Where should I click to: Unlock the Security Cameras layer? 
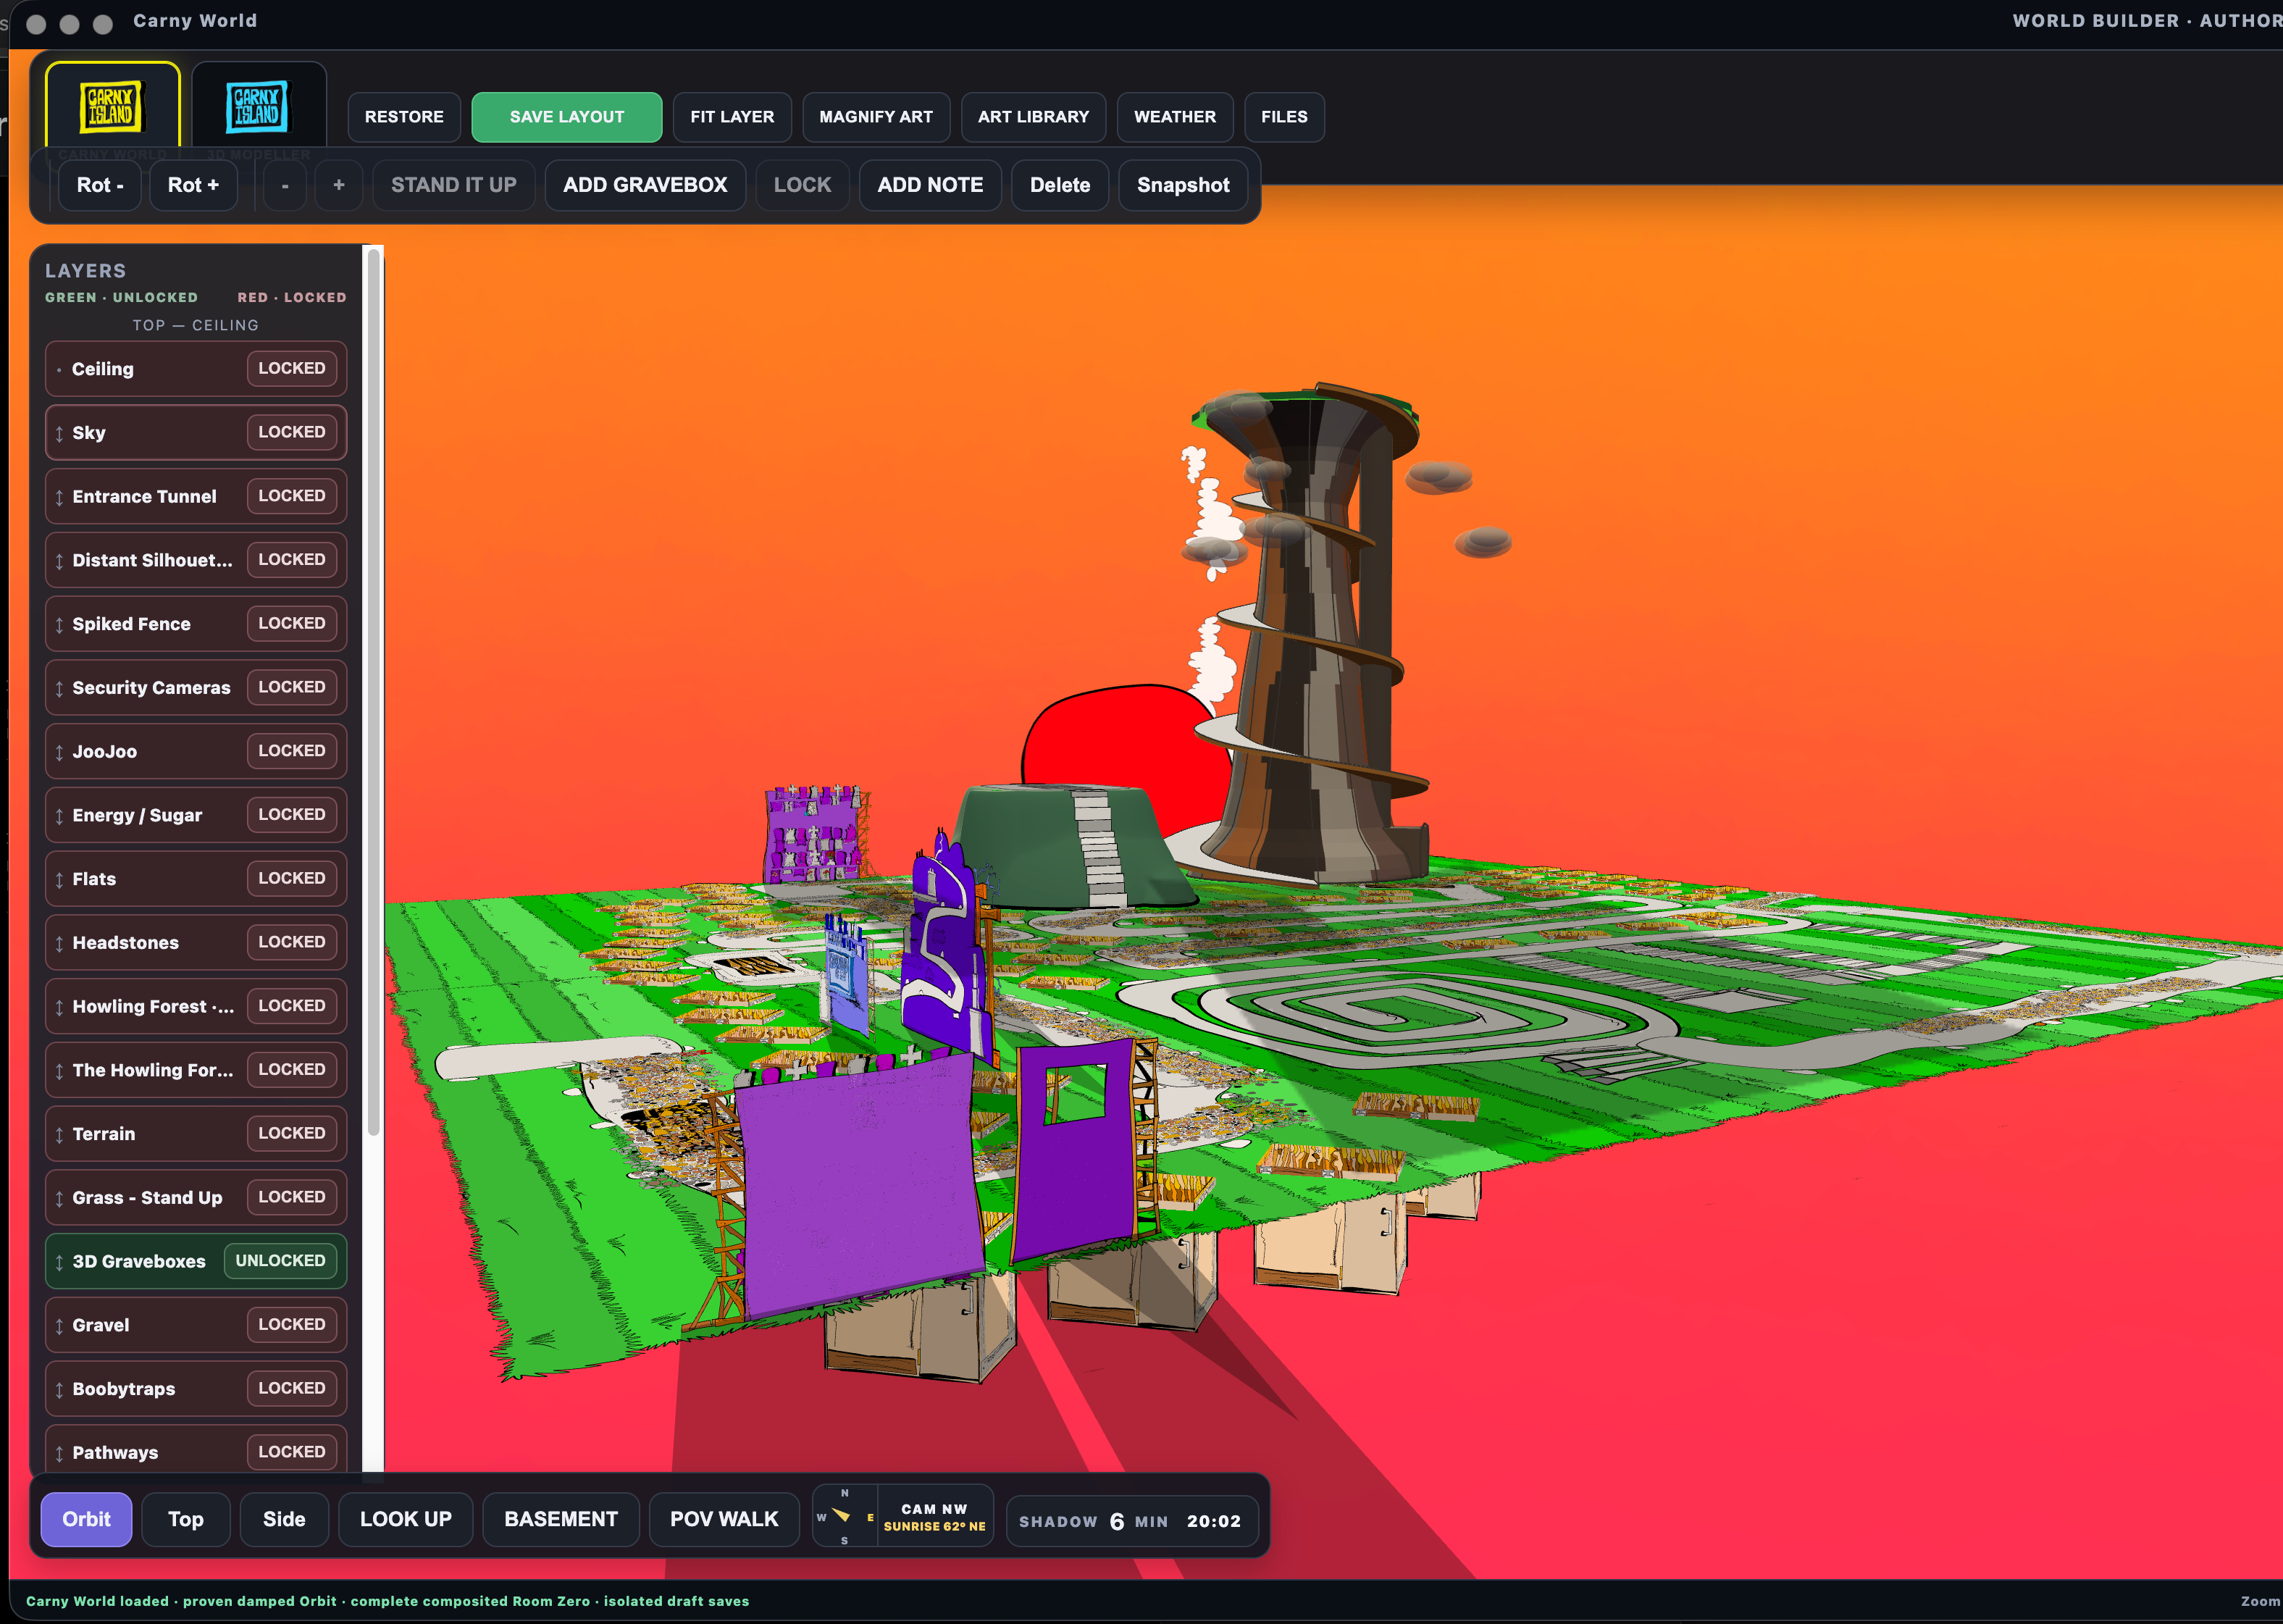tap(292, 687)
